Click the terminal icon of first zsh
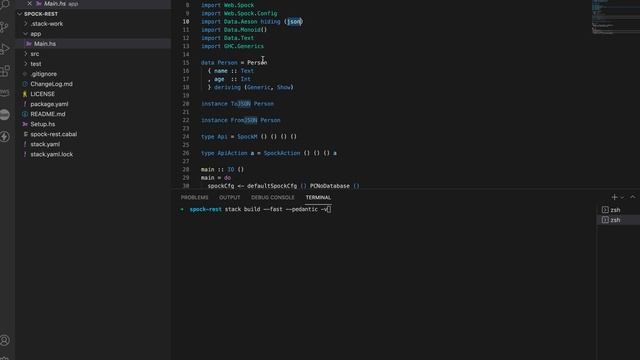 pos(605,210)
